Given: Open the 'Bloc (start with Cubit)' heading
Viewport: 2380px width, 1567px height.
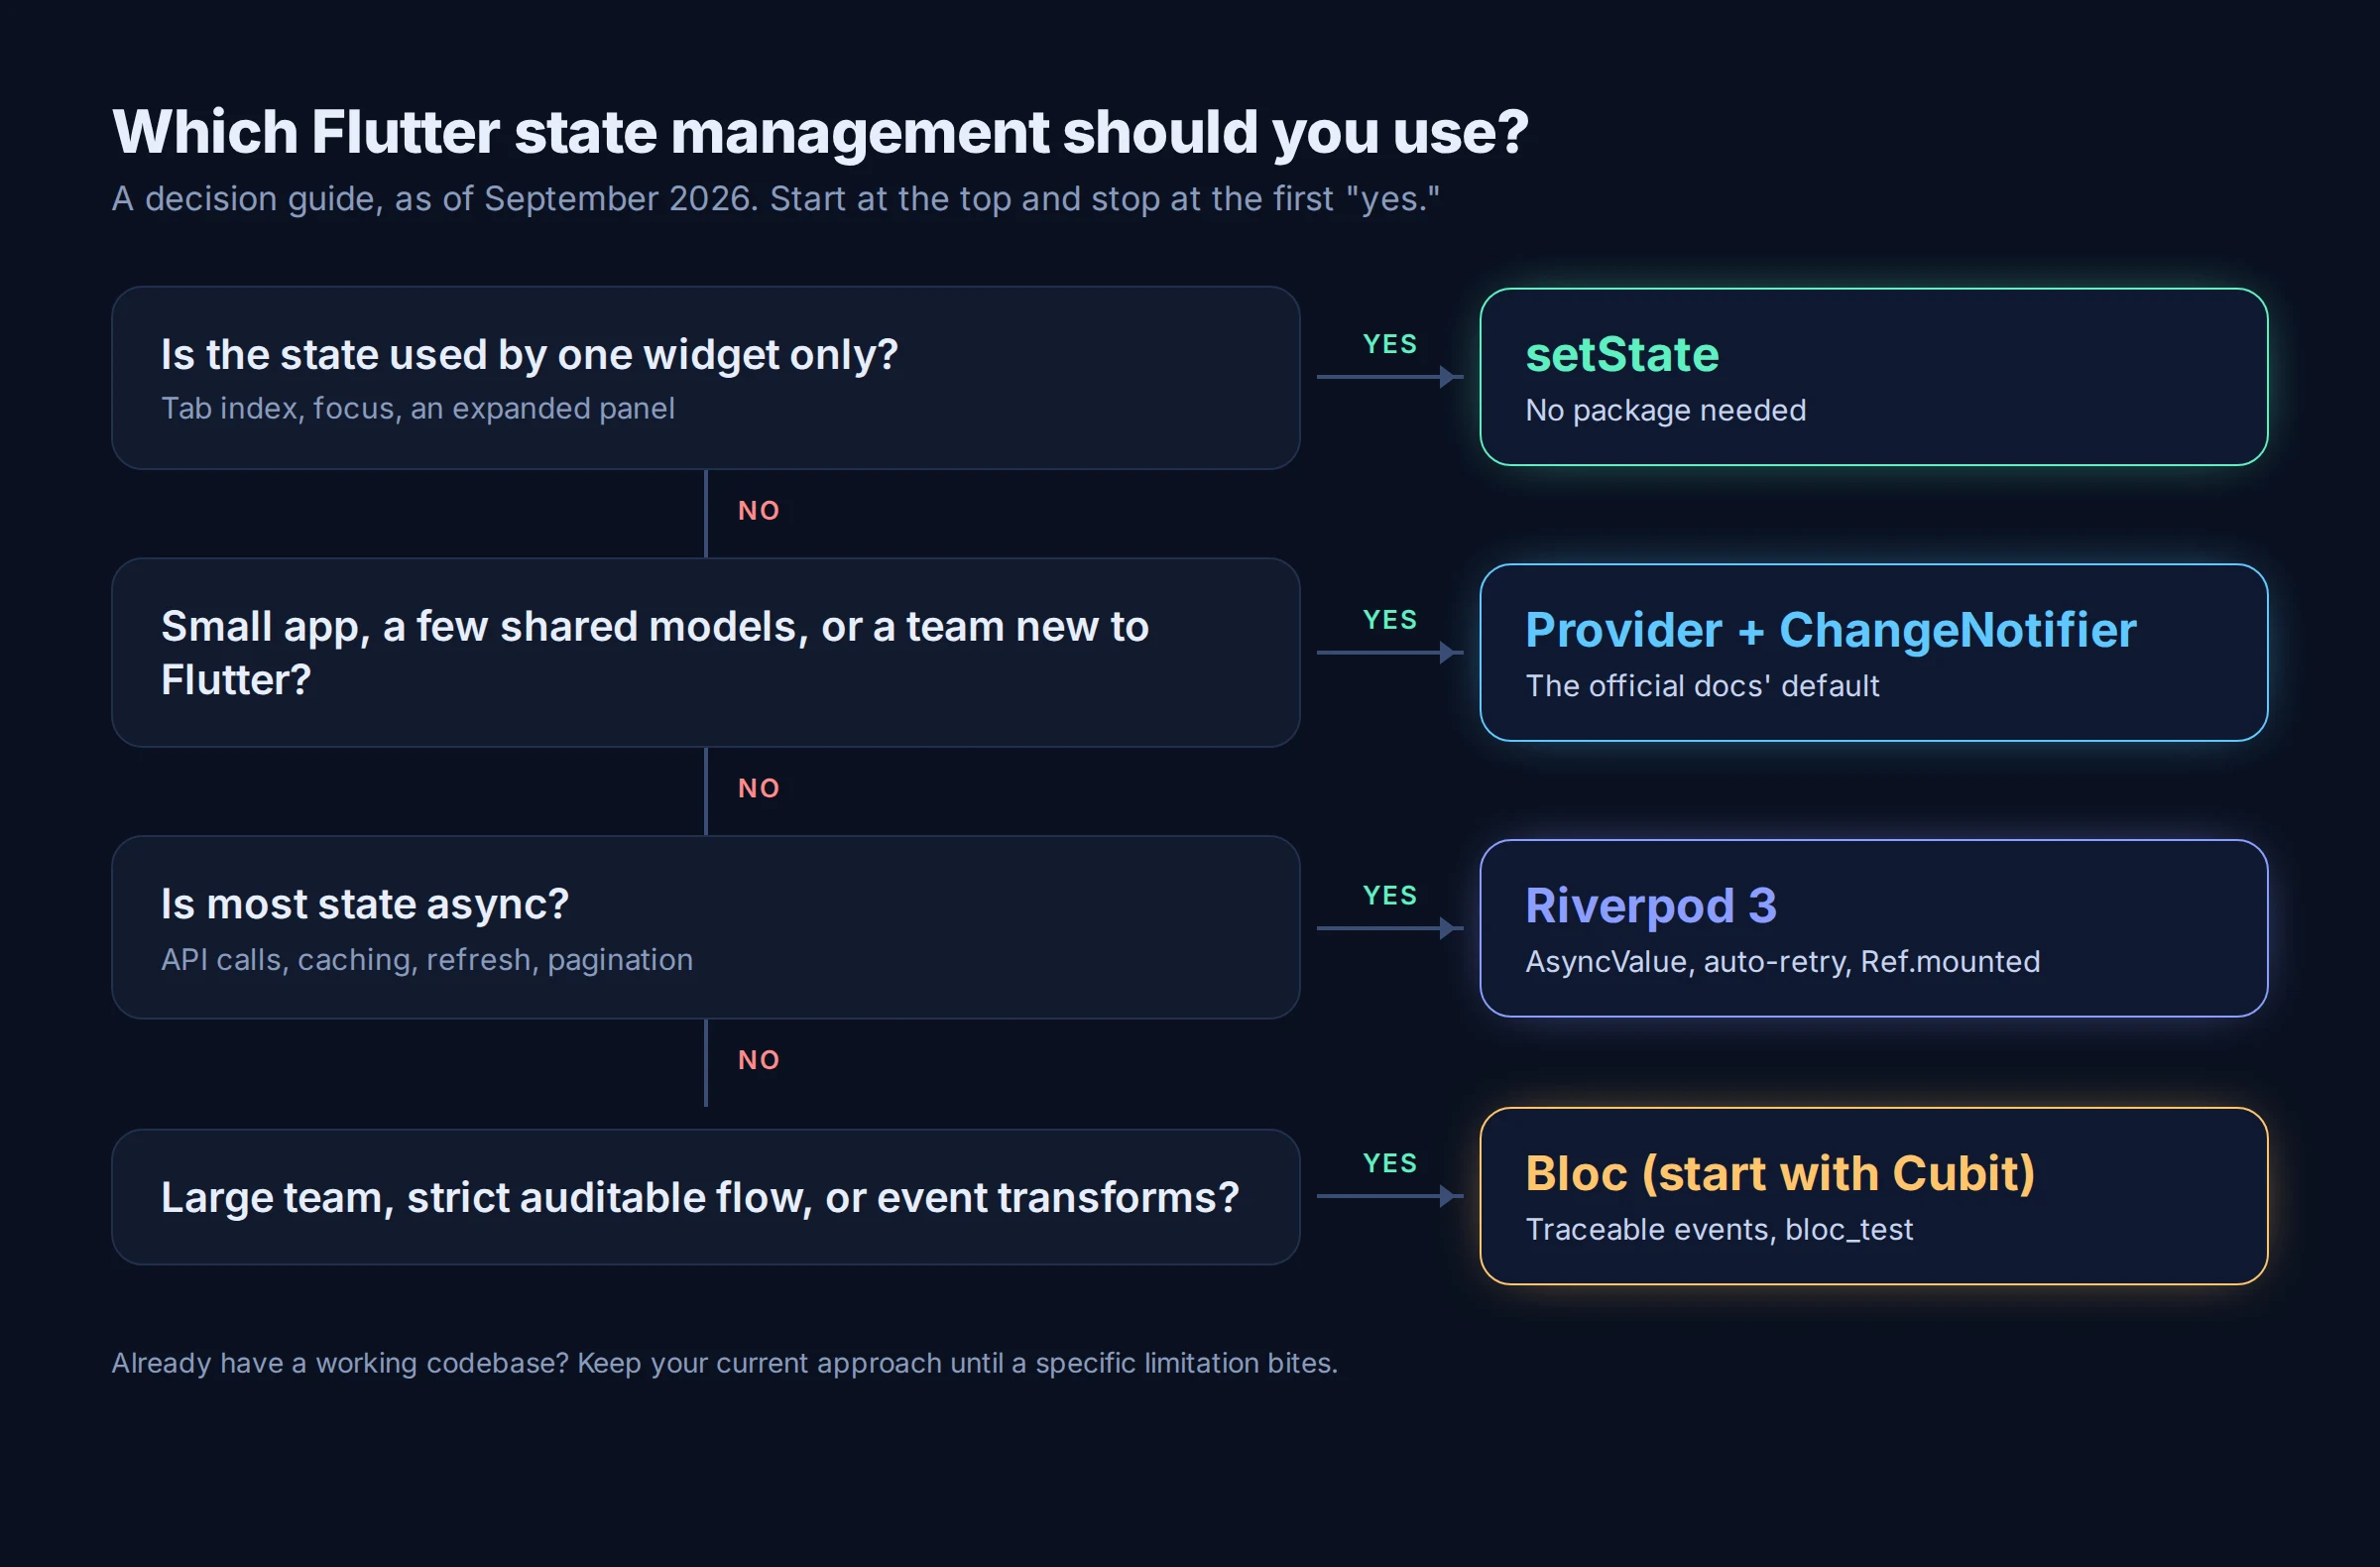Looking at the screenshot, I should tap(1780, 1174).
